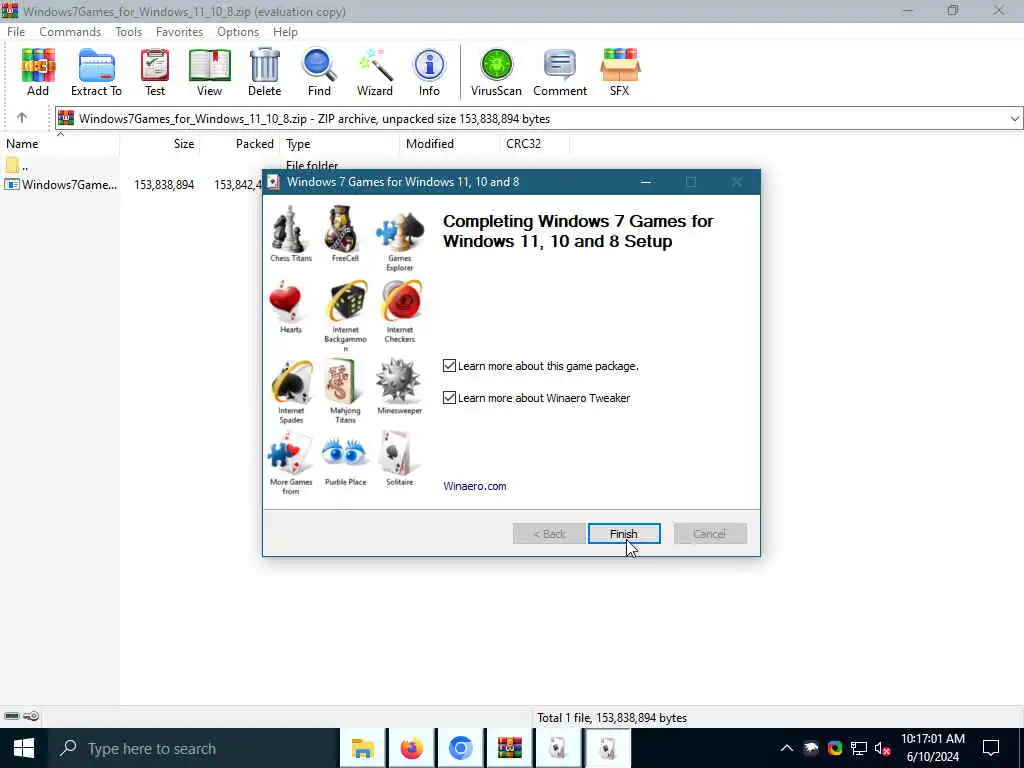This screenshot has height=768, width=1024.
Task: Open the notification center icon
Action: click(x=991, y=748)
